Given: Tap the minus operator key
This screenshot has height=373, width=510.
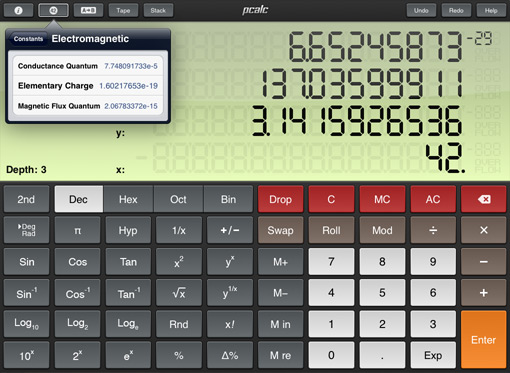Looking at the screenshot, I should click(x=484, y=262).
